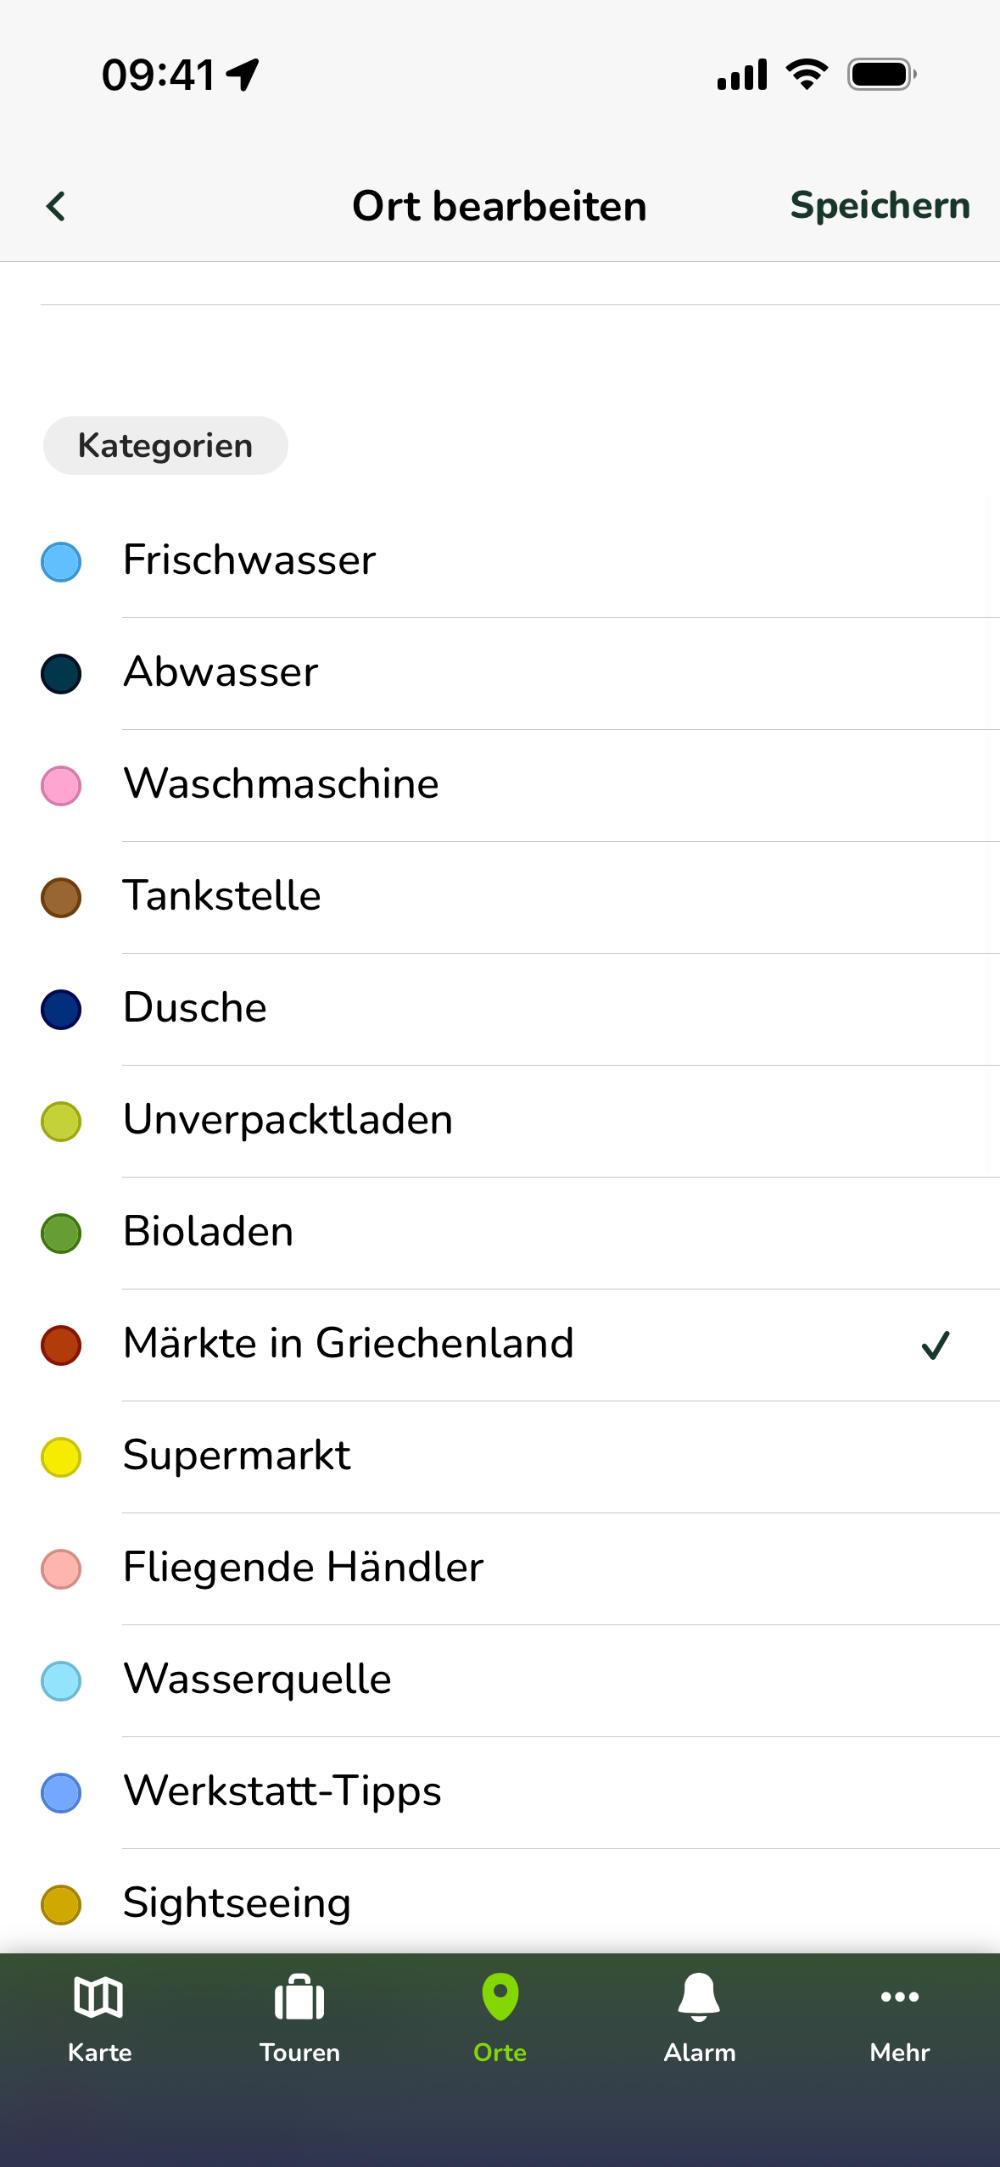This screenshot has width=1000, height=2167.
Task: Open the Karte map tab
Action: coord(99,2016)
